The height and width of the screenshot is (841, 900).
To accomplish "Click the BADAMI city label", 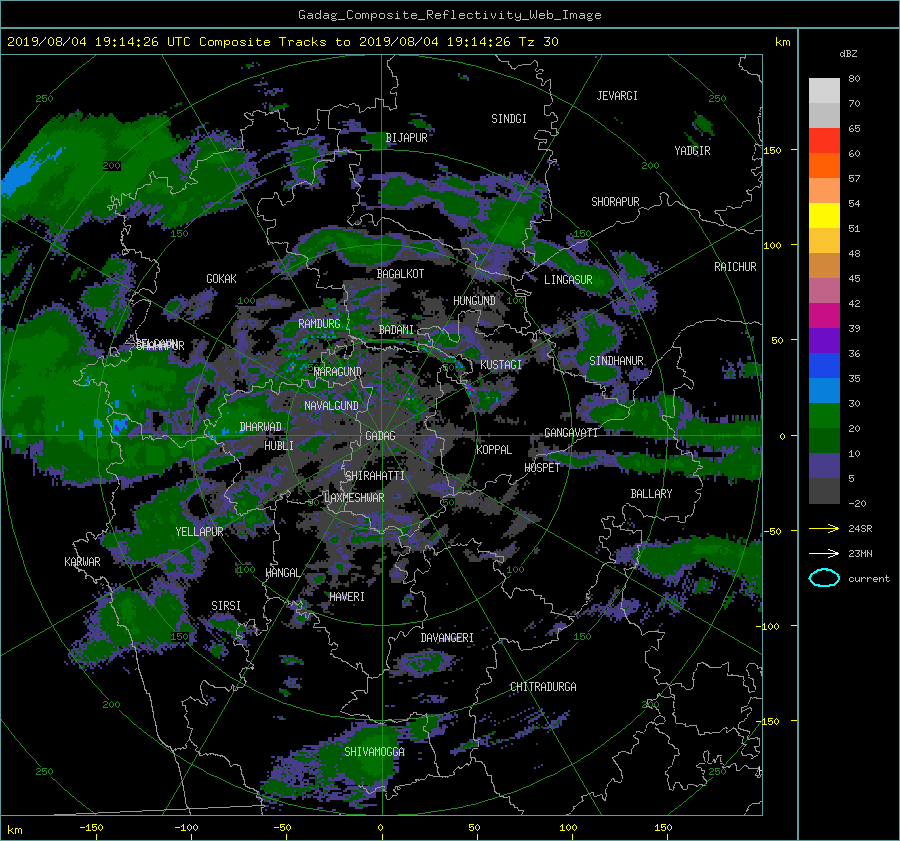I will (396, 330).
